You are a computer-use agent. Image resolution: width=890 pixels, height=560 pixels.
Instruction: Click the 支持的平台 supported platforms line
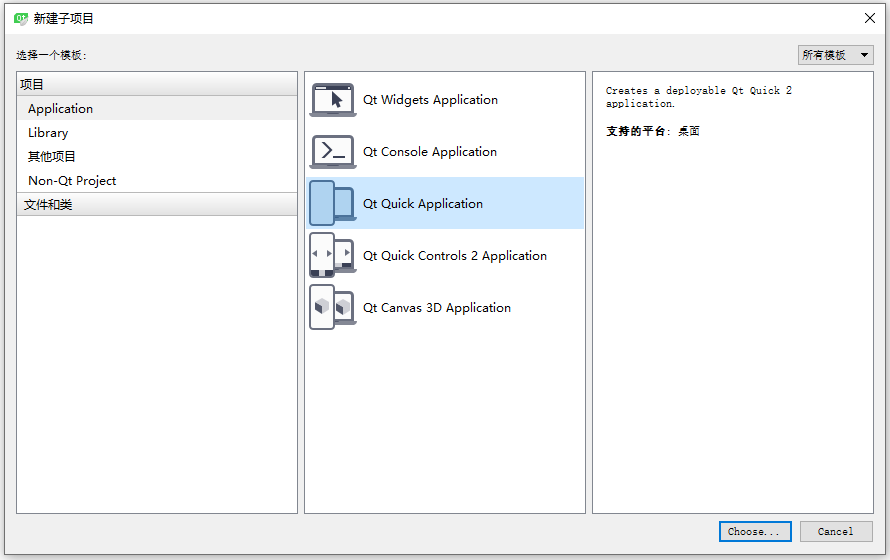click(653, 131)
